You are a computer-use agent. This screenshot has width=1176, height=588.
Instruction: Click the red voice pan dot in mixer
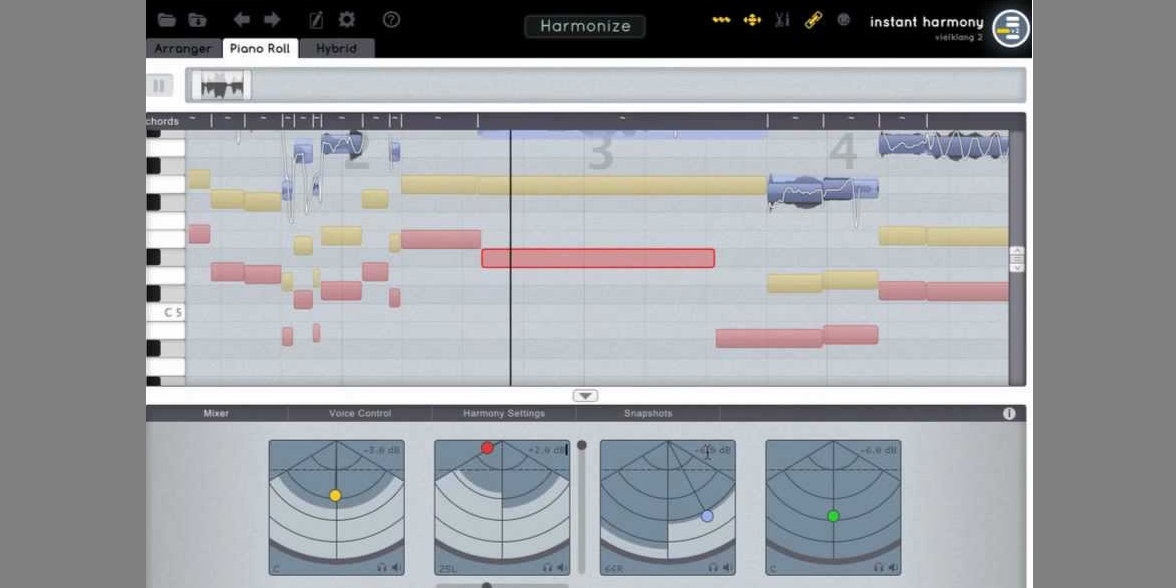(487, 448)
